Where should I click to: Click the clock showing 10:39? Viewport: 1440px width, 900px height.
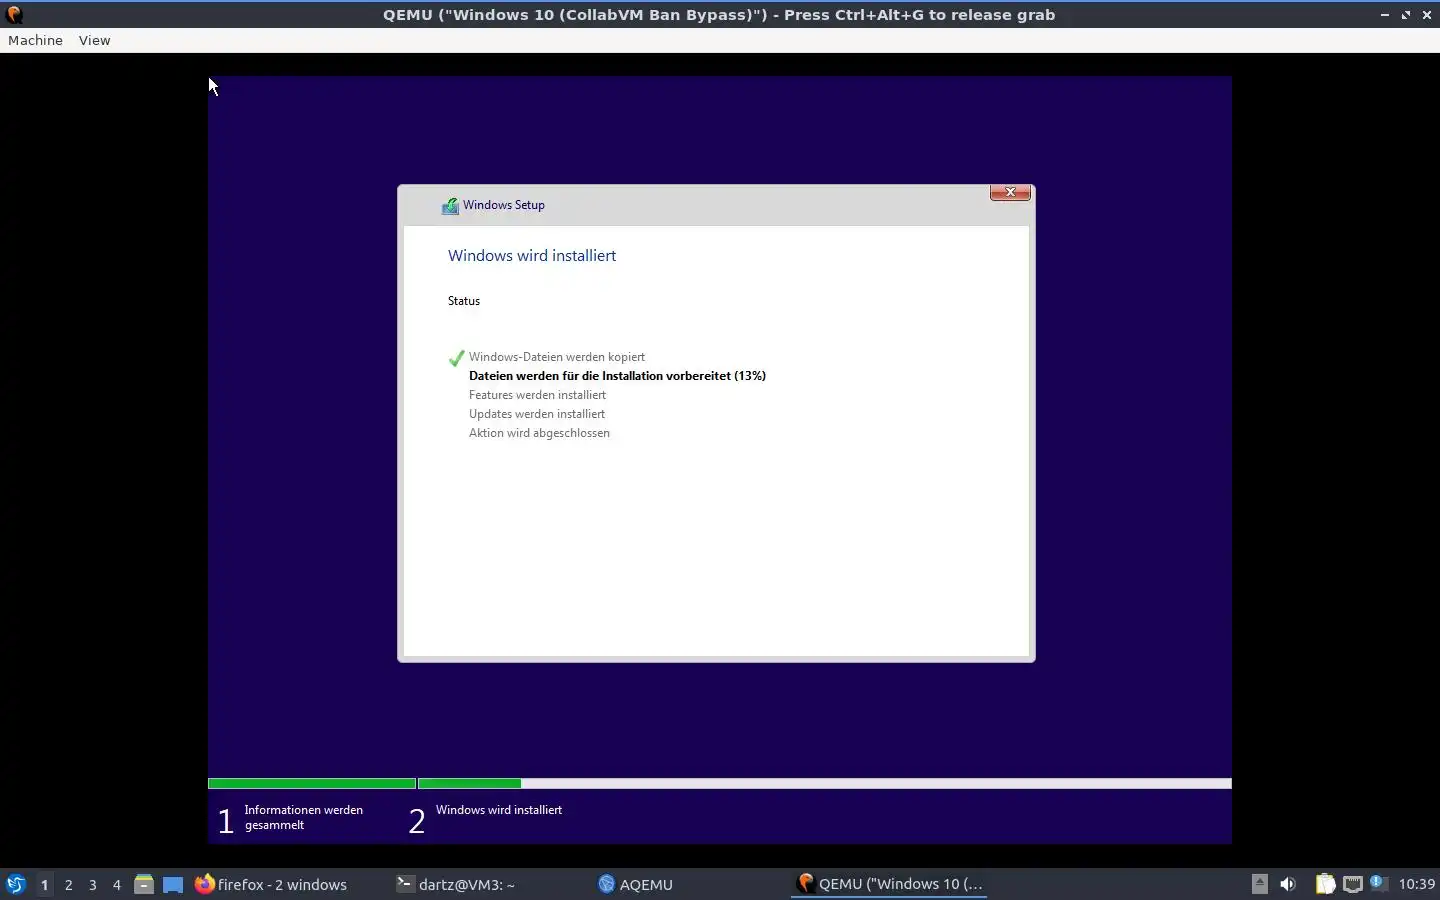[x=1416, y=884]
